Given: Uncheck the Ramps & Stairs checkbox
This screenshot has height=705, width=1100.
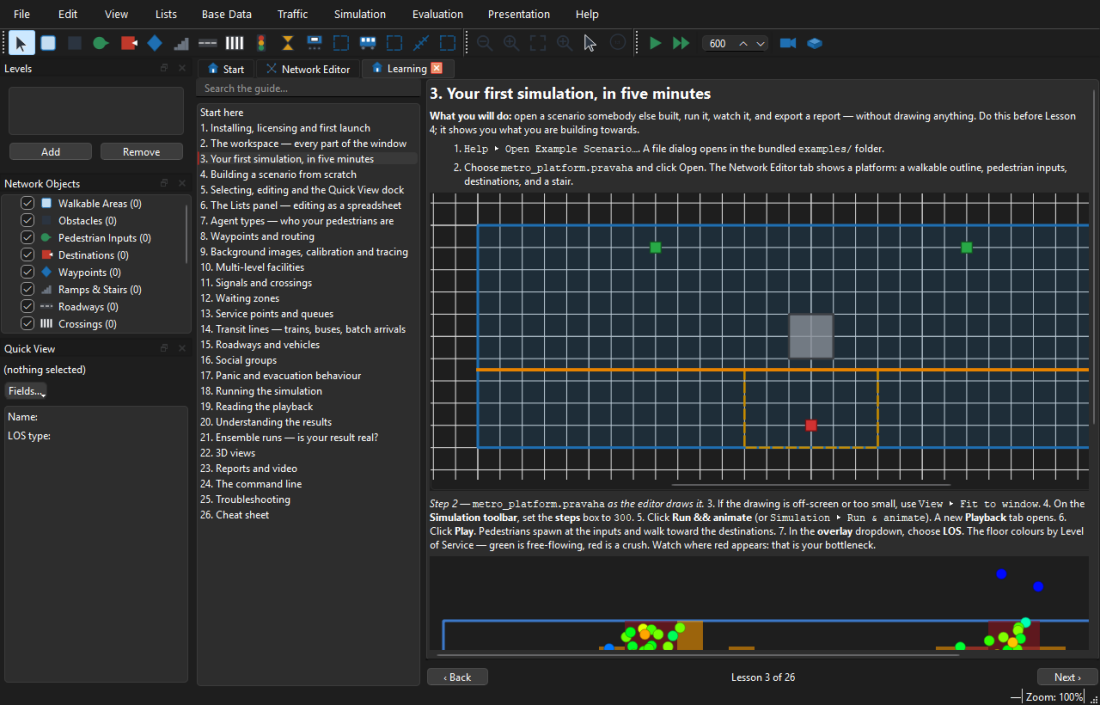Looking at the screenshot, I should [27, 290].
